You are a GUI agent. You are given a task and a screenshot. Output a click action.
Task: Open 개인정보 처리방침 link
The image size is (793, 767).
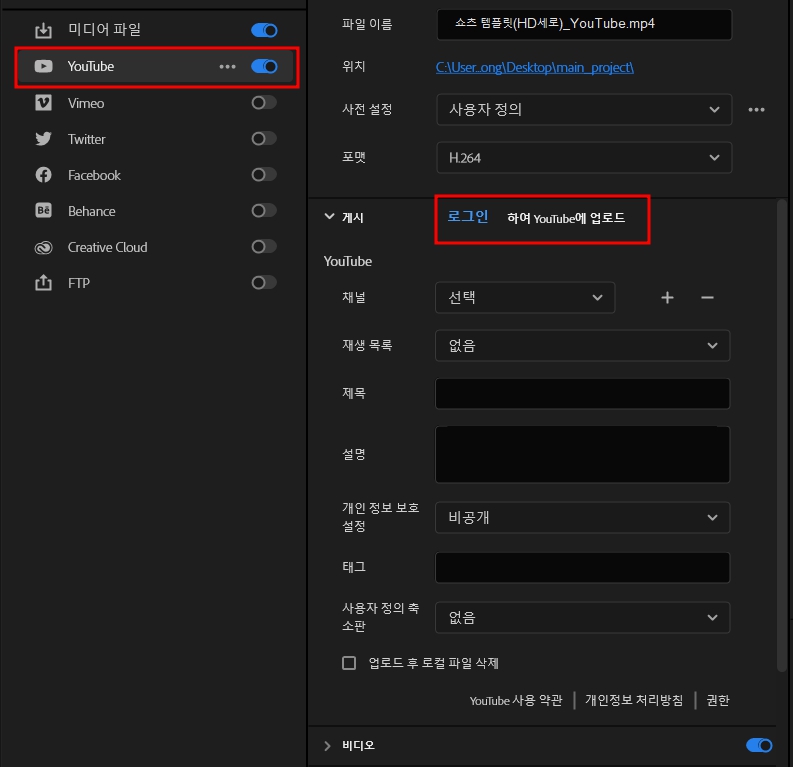[x=634, y=700]
